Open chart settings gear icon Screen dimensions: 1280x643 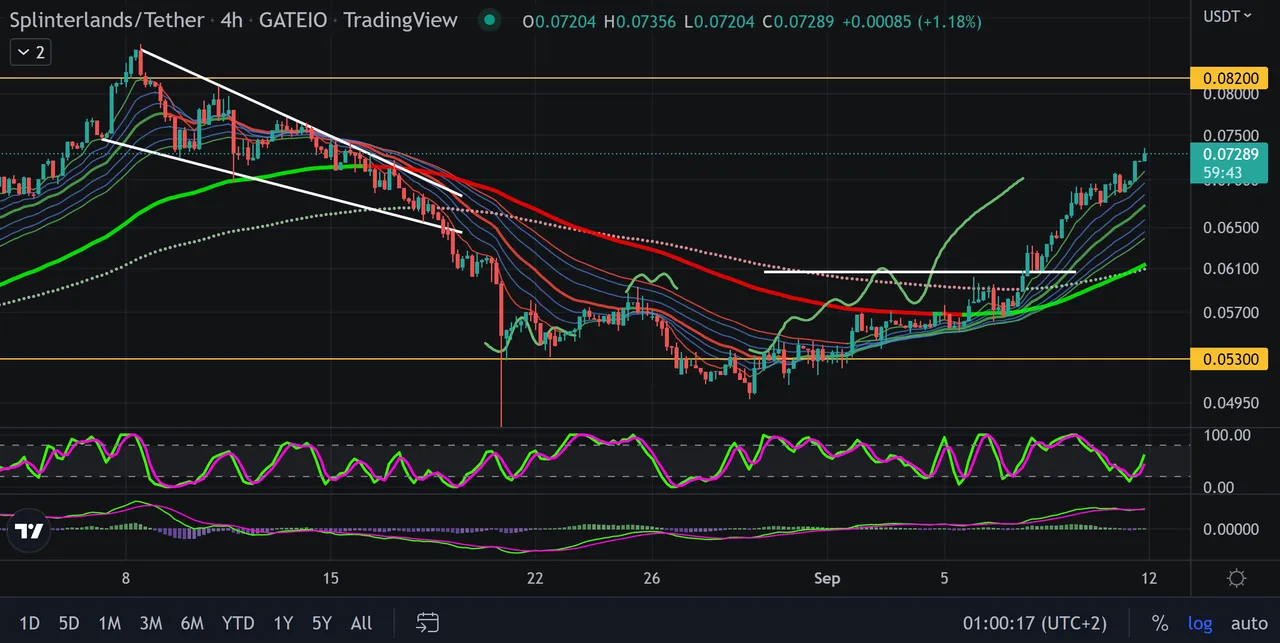click(1236, 579)
